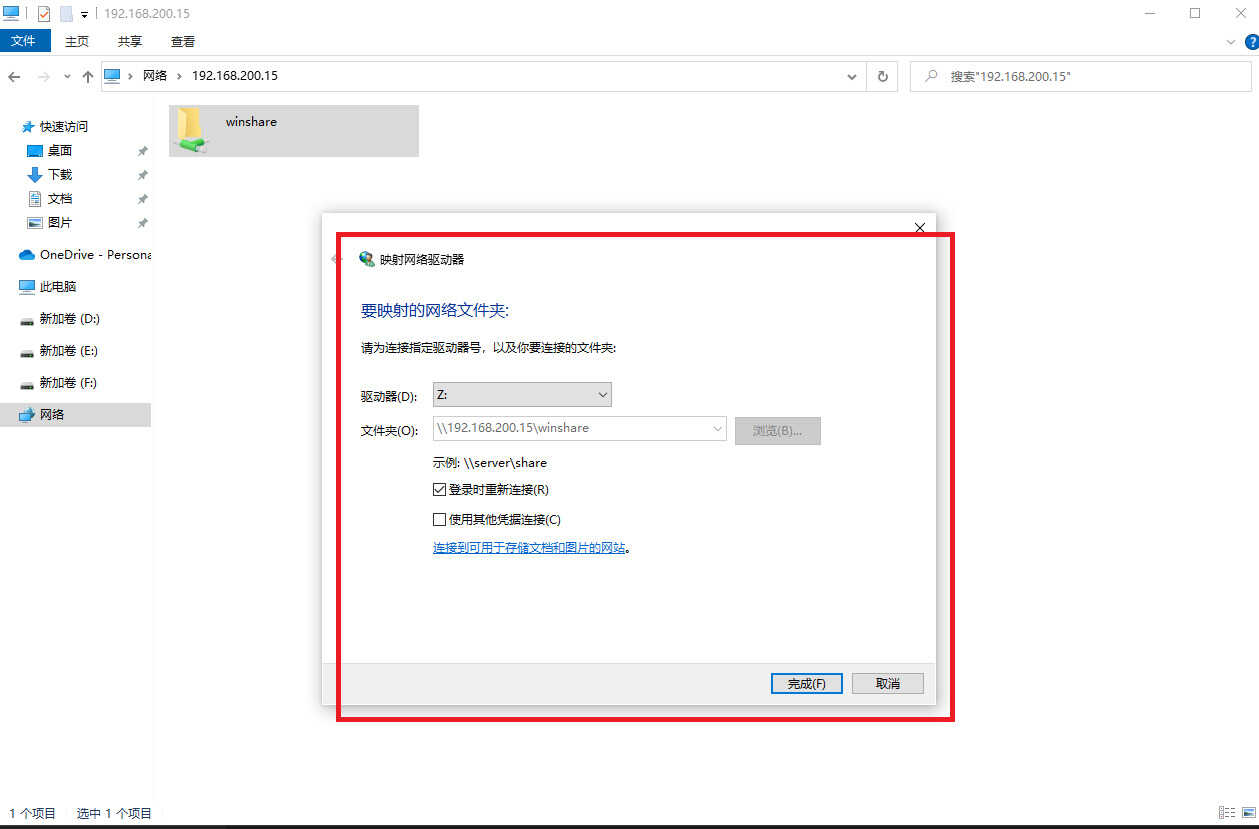Screen dimensions: 1259x829
Task: Open Explorer help question mark icon
Action: pyautogui.click(x=1250, y=42)
